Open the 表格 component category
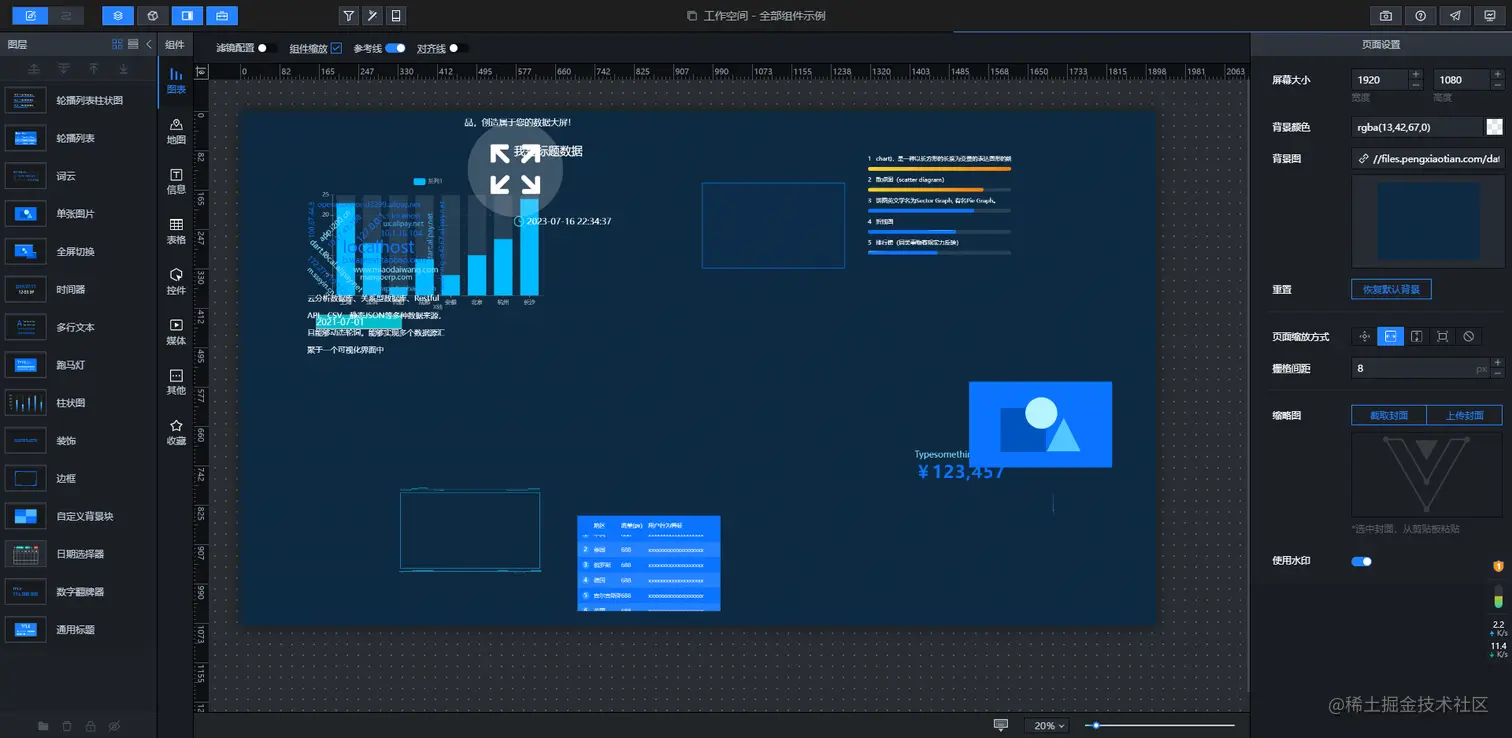1512x738 pixels. [176, 231]
